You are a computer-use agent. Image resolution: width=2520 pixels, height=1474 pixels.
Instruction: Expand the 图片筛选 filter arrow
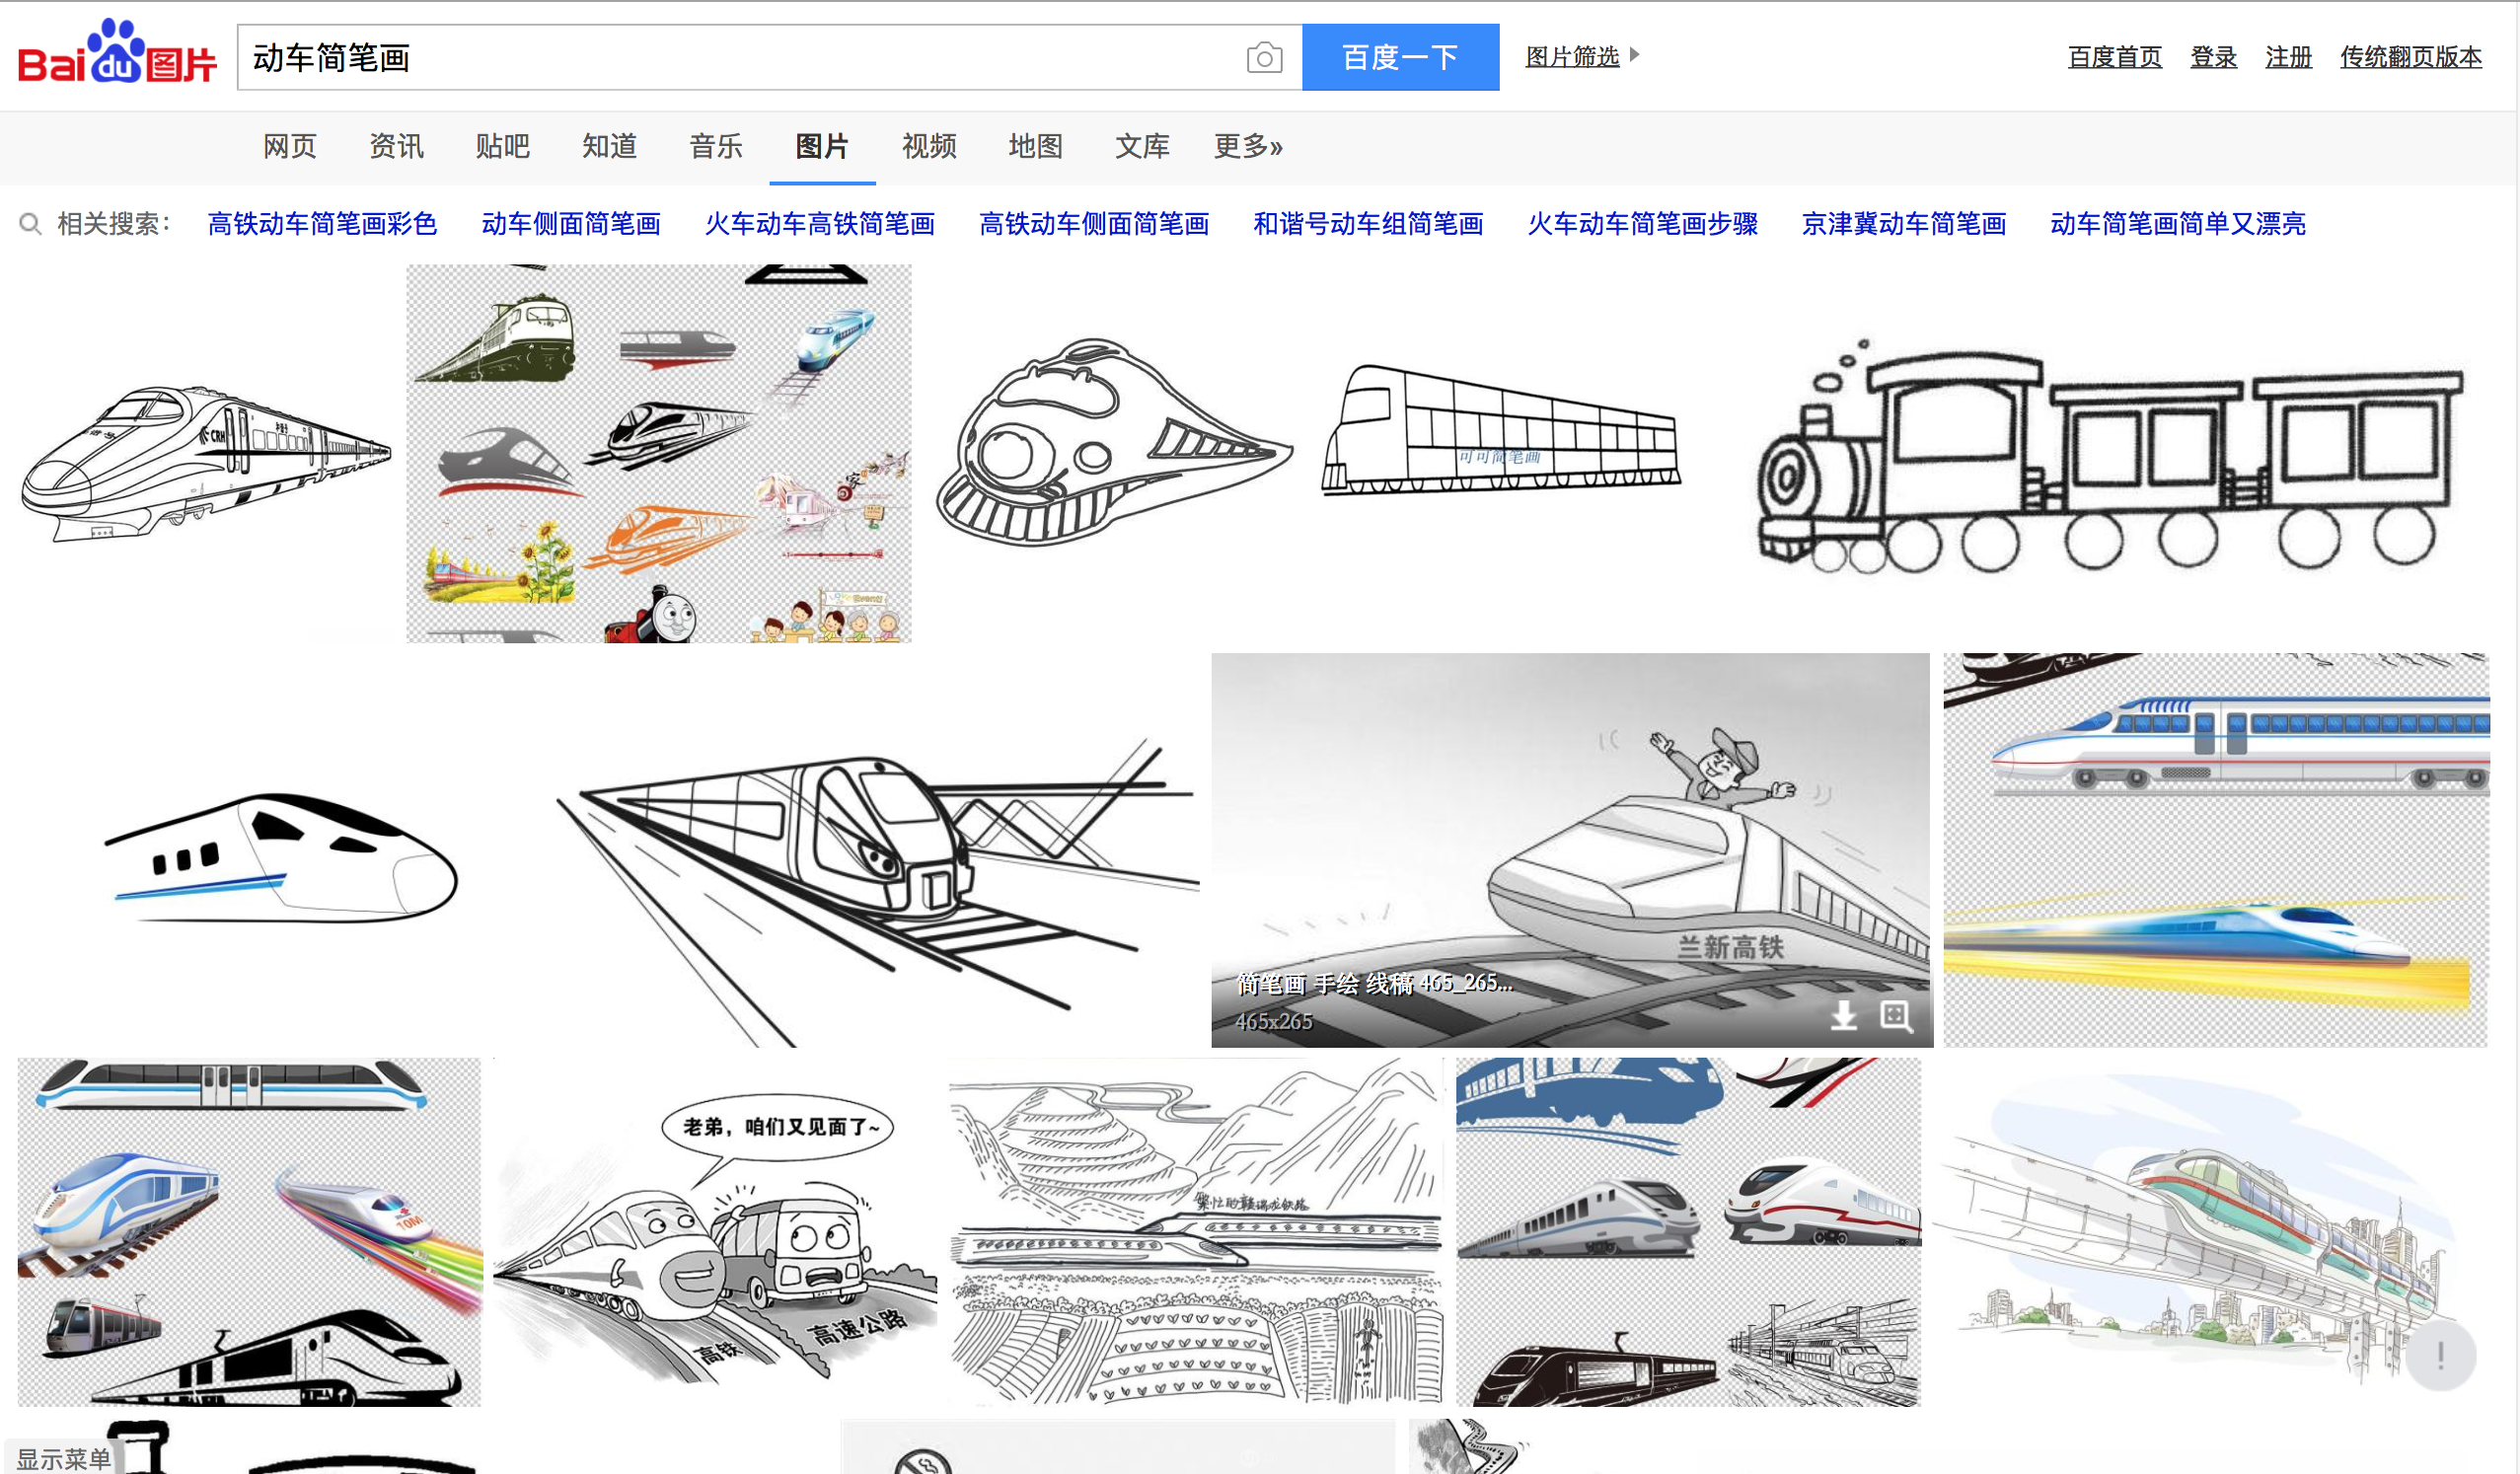click(1634, 55)
